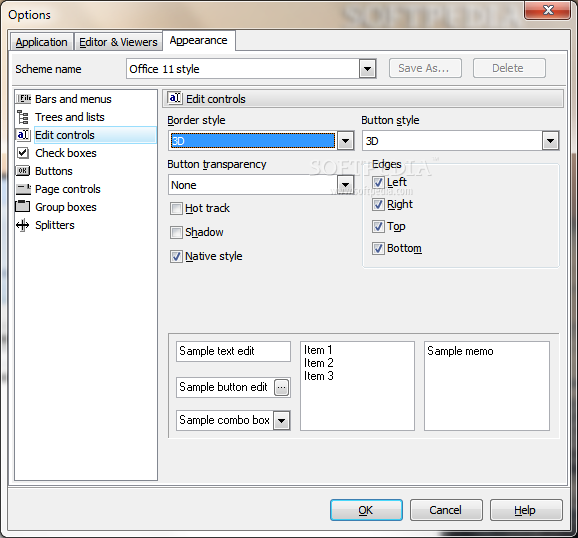Choose Check boxes in the list
This screenshot has height=538, width=578.
(66, 153)
